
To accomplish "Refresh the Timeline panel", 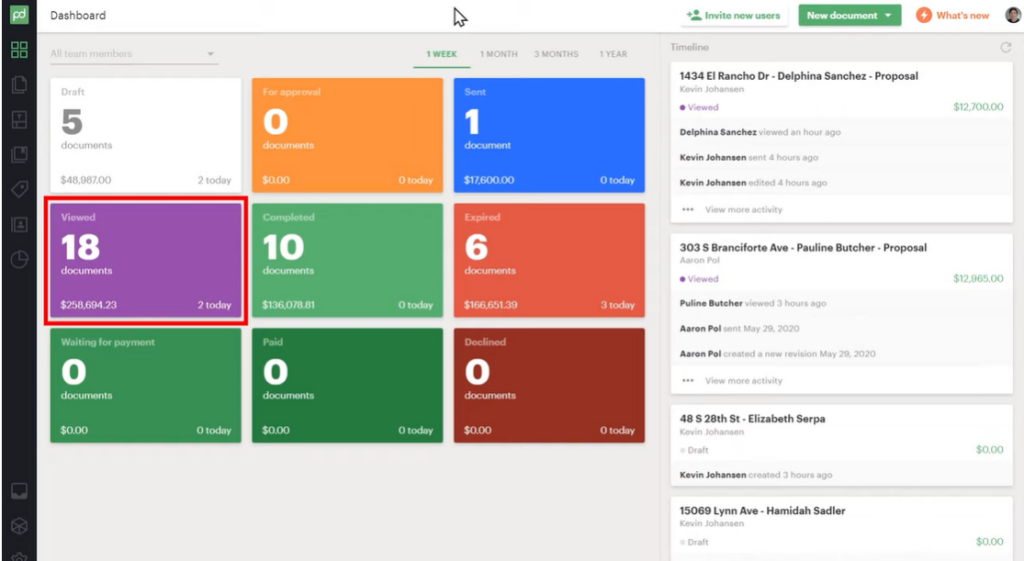I will coord(1006,47).
